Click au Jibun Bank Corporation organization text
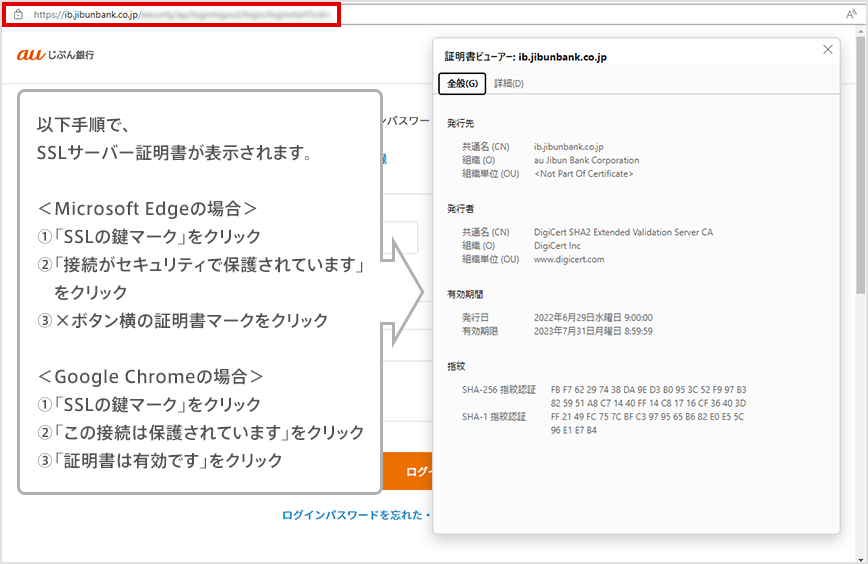Viewport: 868px width, 564px height. (x=586, y=160)
